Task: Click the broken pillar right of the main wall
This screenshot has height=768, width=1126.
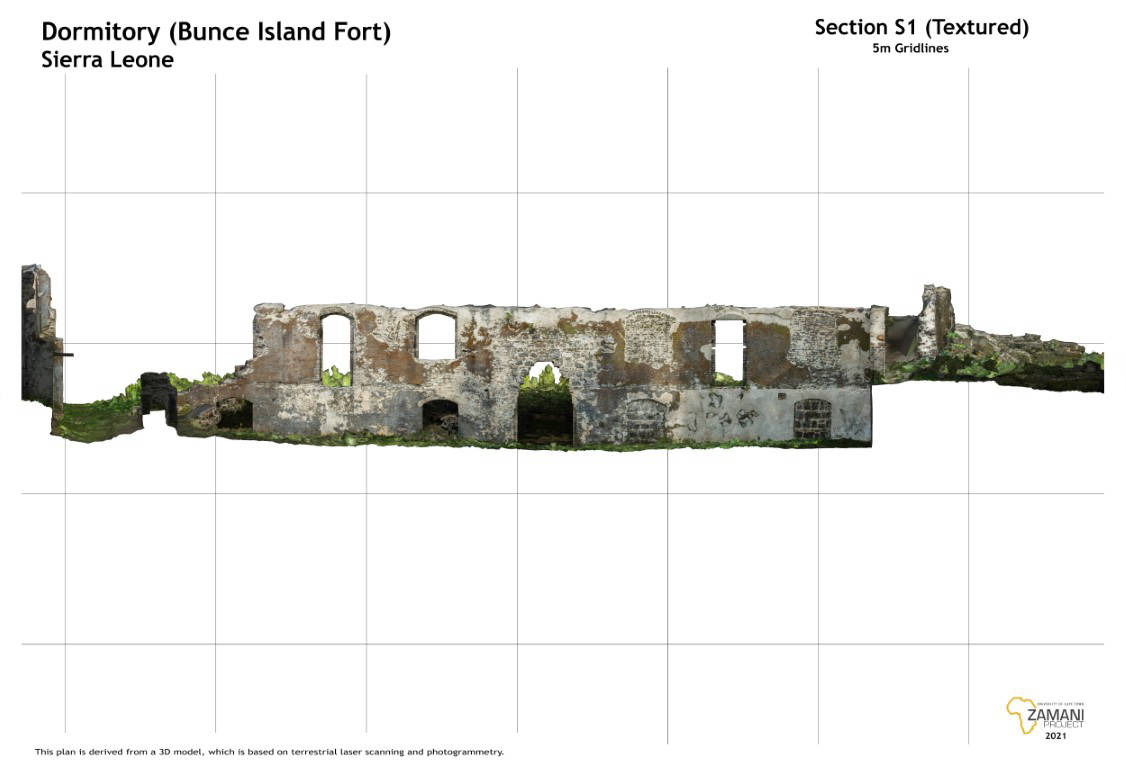Action: [x=936, y=318]
